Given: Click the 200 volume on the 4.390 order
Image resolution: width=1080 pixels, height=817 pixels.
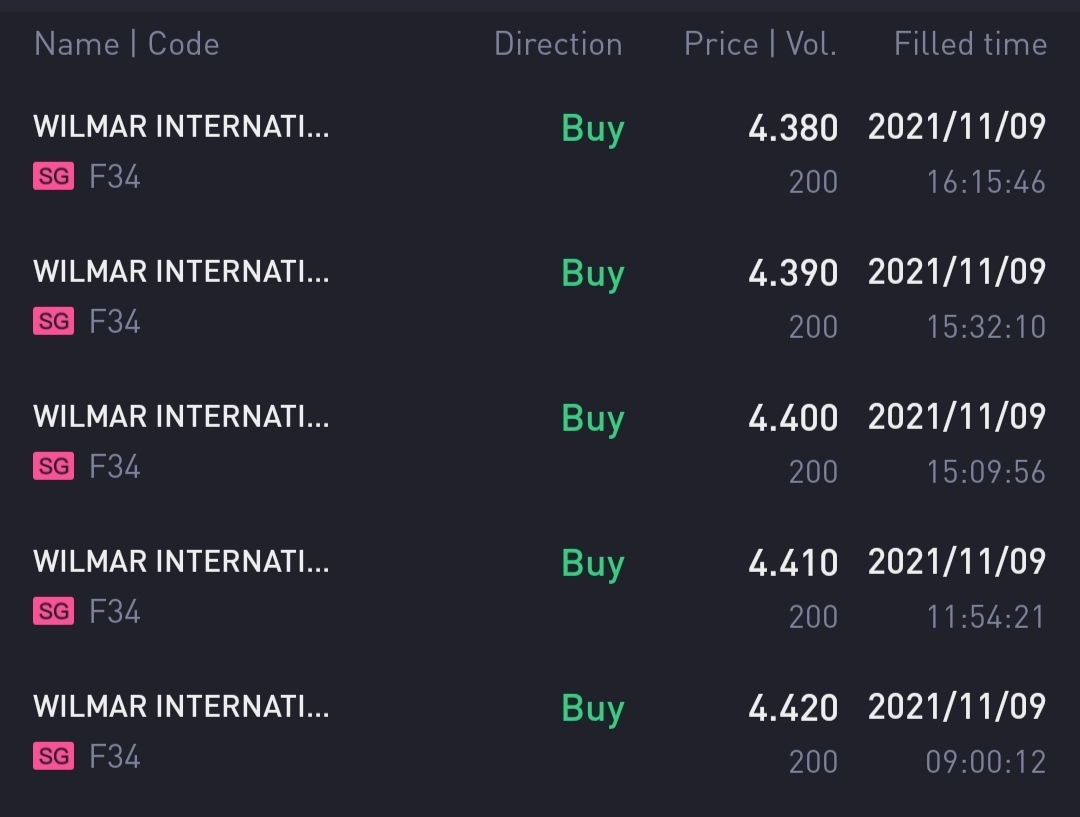Looking at the screenshot, I should coord(813,327).
